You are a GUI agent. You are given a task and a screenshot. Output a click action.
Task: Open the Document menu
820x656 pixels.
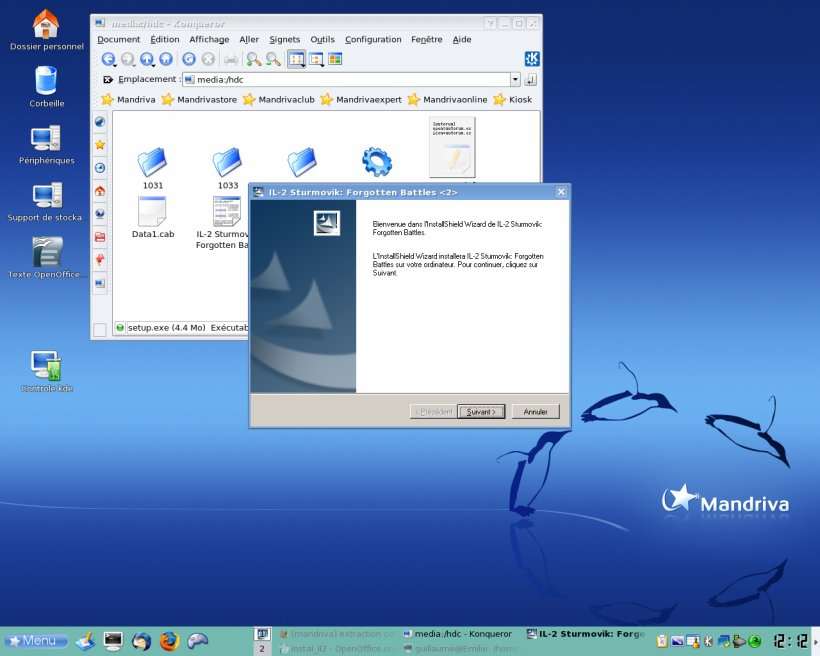(119, 39)
